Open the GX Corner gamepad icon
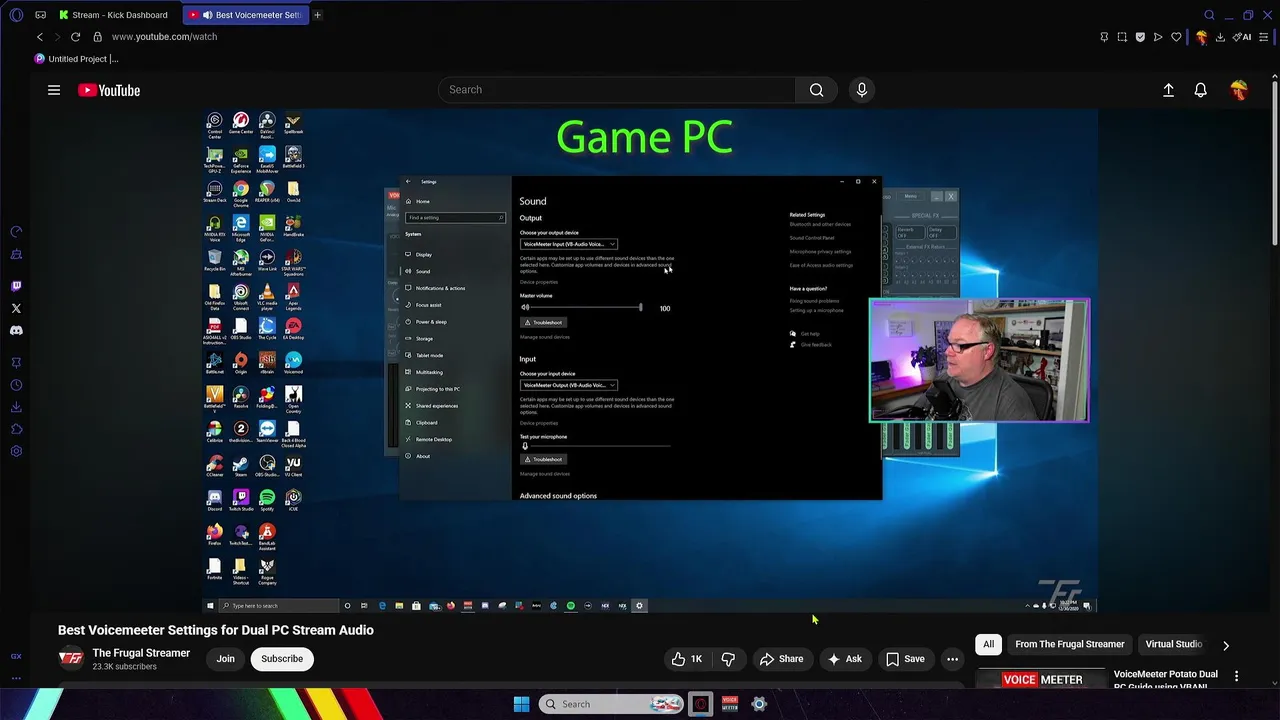Image resolution: width=1280 pixels, height=720 pixels. coord(40,15)
